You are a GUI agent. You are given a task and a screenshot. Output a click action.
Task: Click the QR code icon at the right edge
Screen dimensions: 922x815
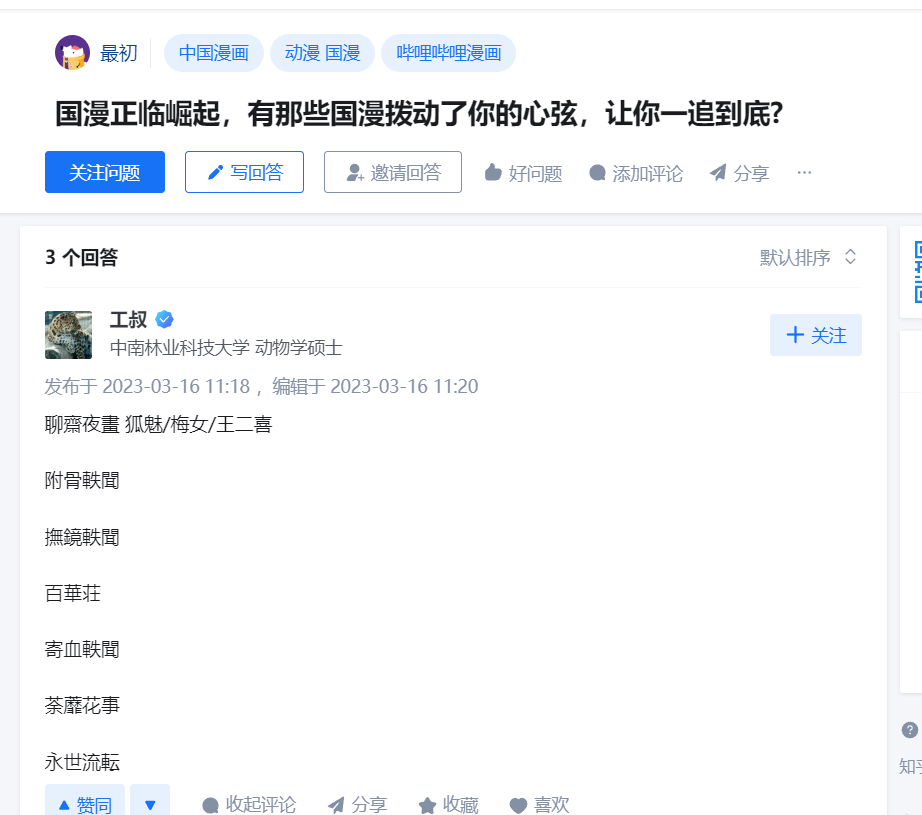tap(918, 272)
